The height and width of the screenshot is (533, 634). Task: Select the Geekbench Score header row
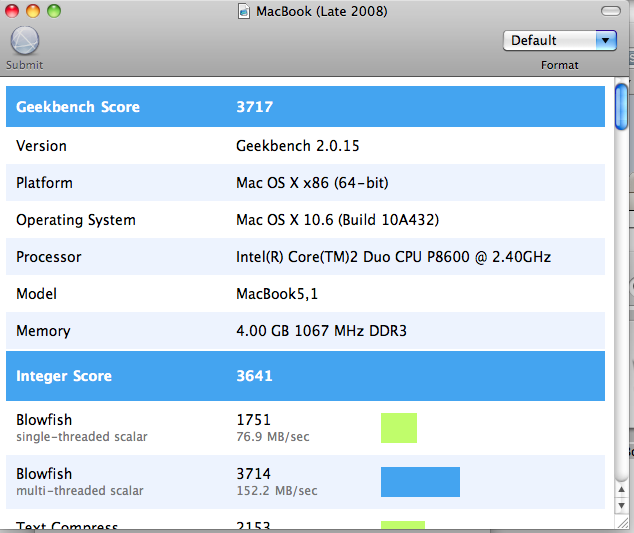click(x=305, y=106)
